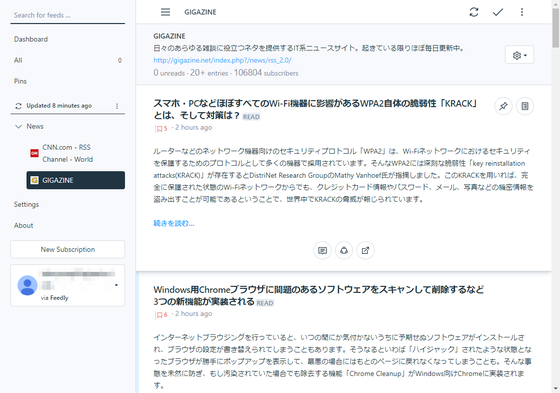Click the scrollbar down arrow
The width and height of the screenshot is (560, 393).
pyautogui.click(x=556, y=389)
